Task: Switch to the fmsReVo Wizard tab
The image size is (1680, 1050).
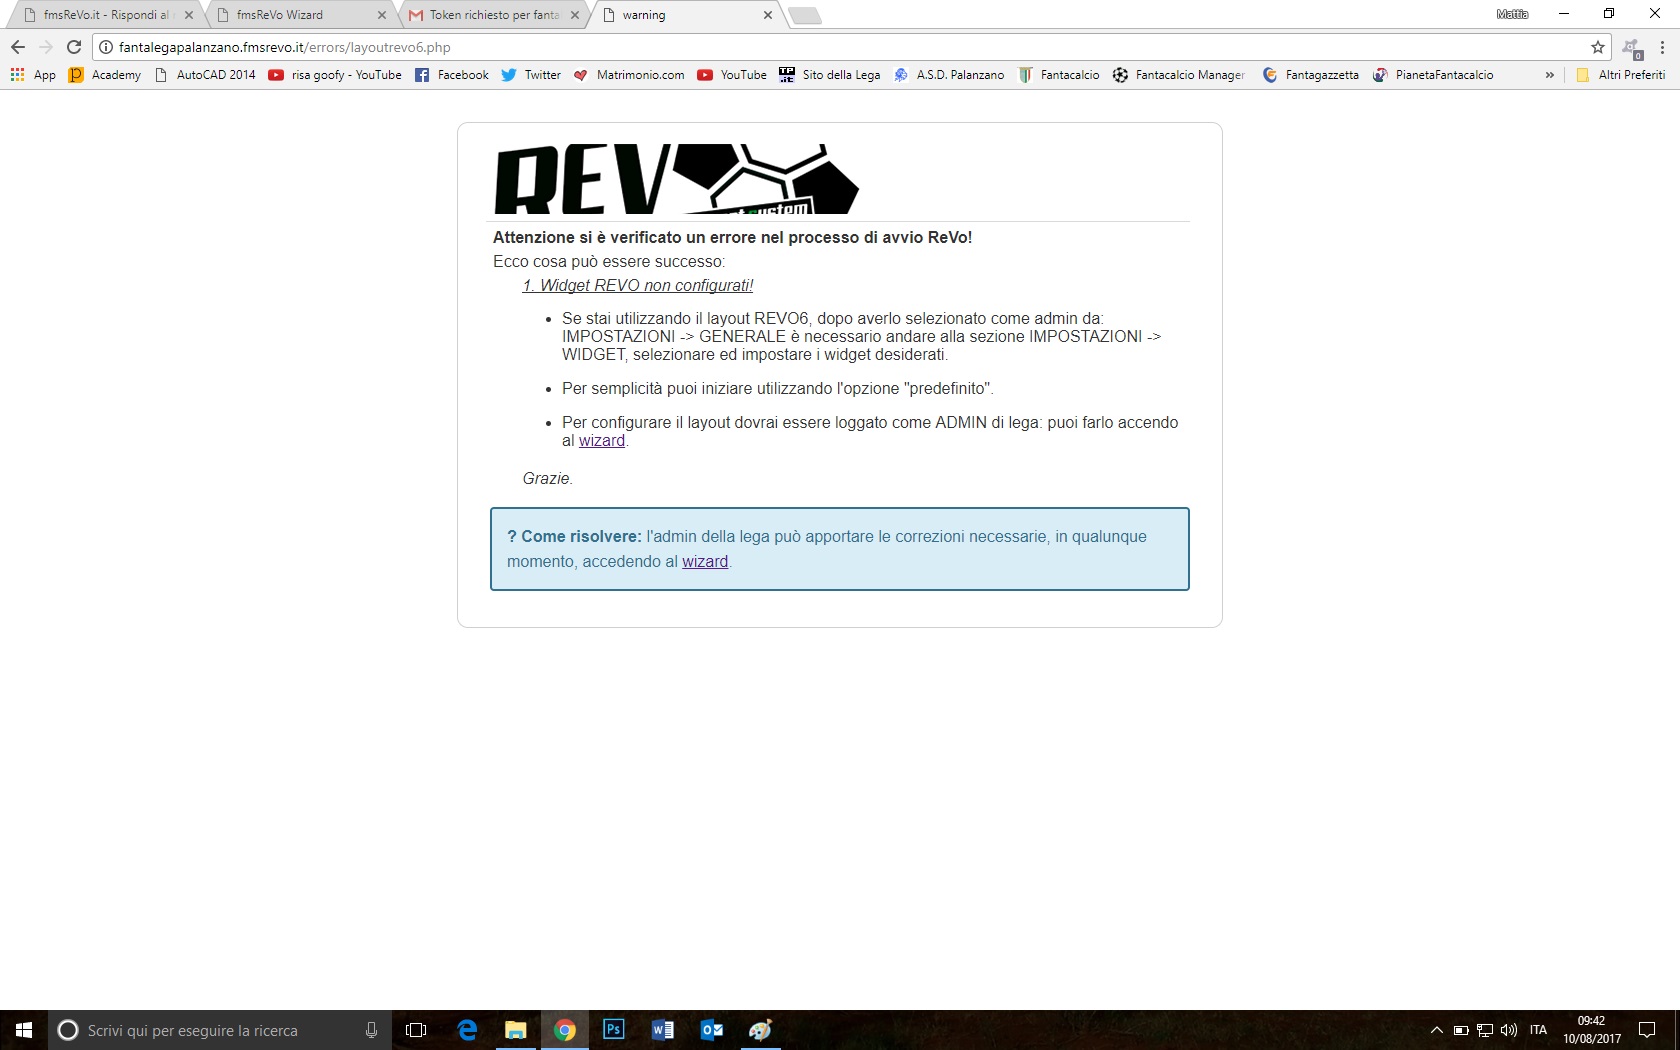Action: (x=290, y=15)
